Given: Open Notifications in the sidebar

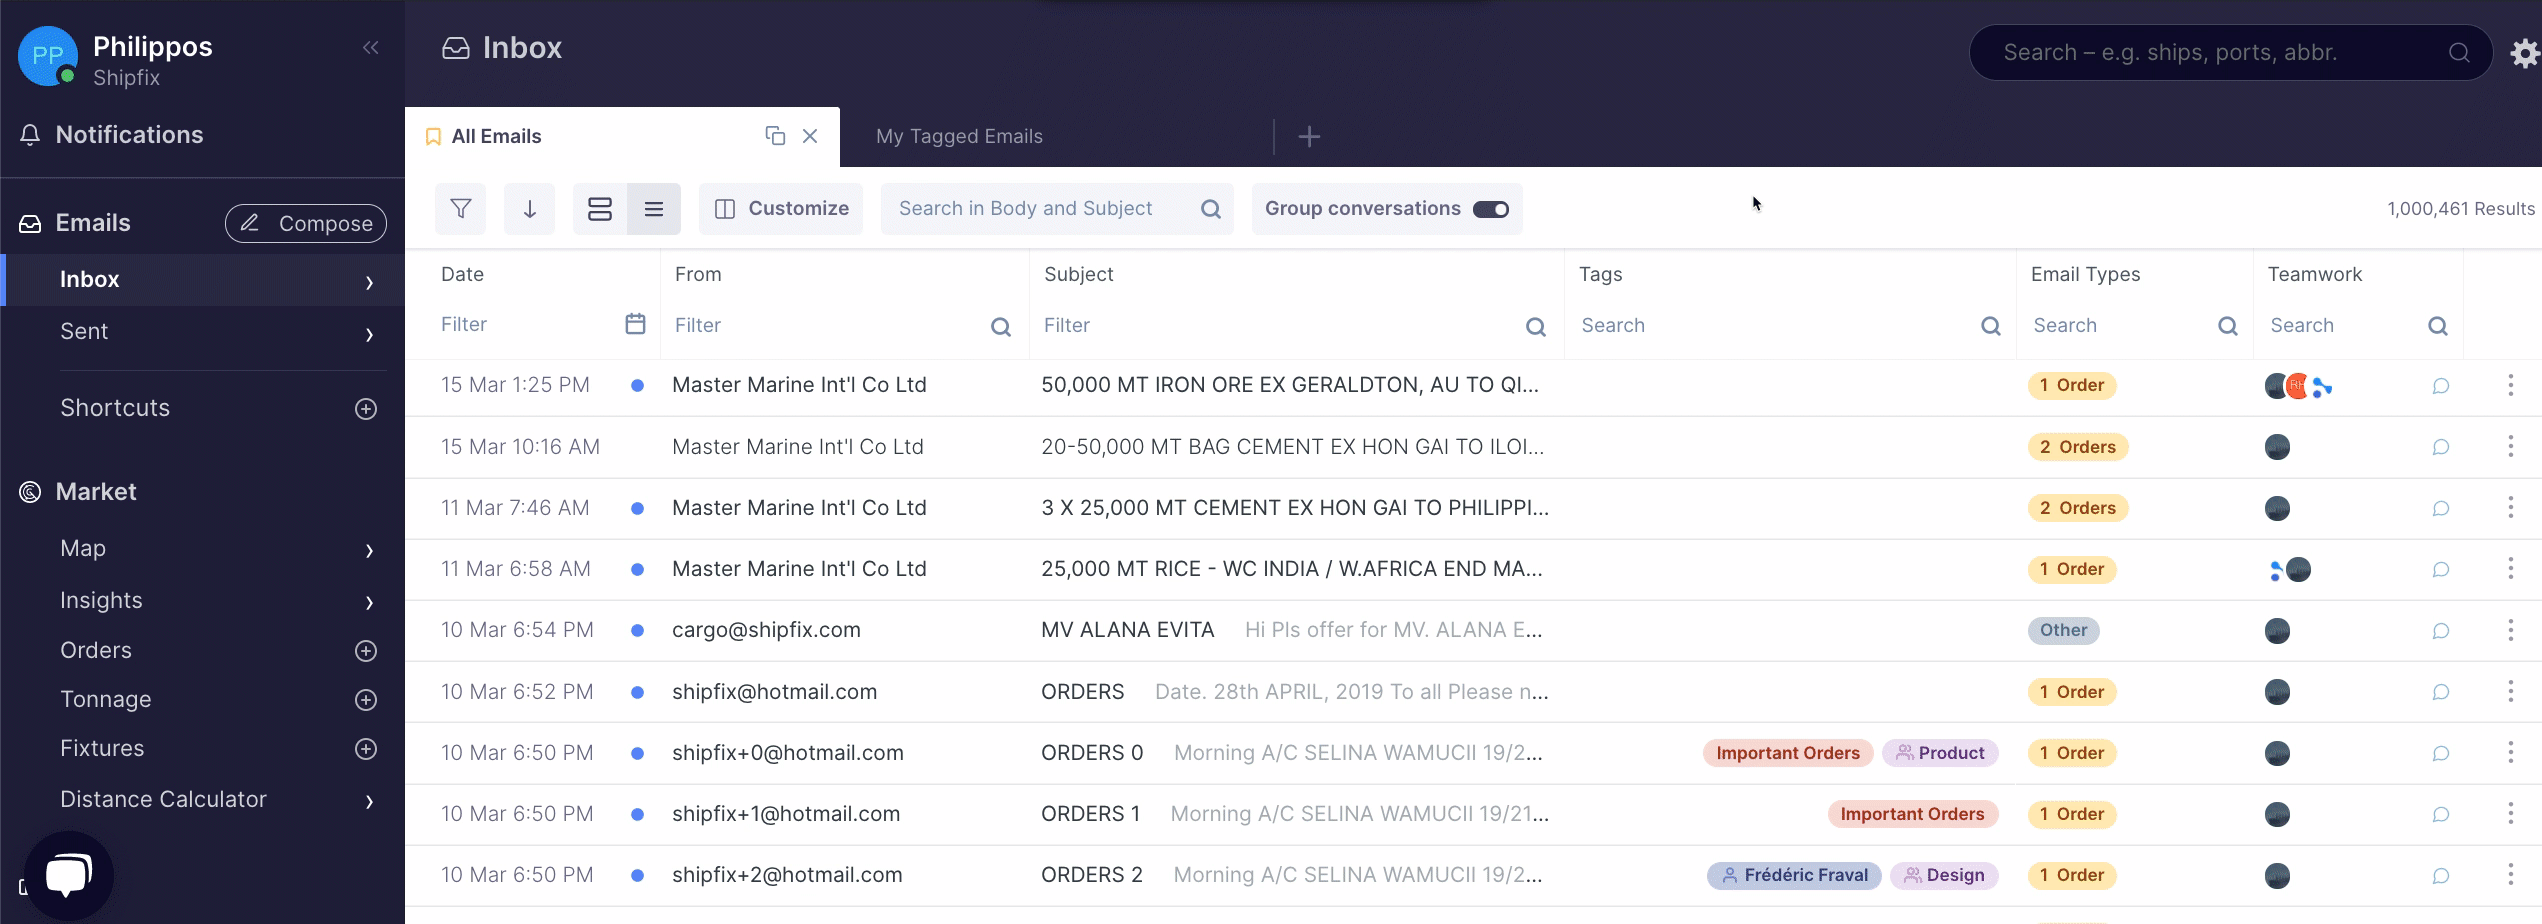Looking at the screenshot, I should [129, 135].
